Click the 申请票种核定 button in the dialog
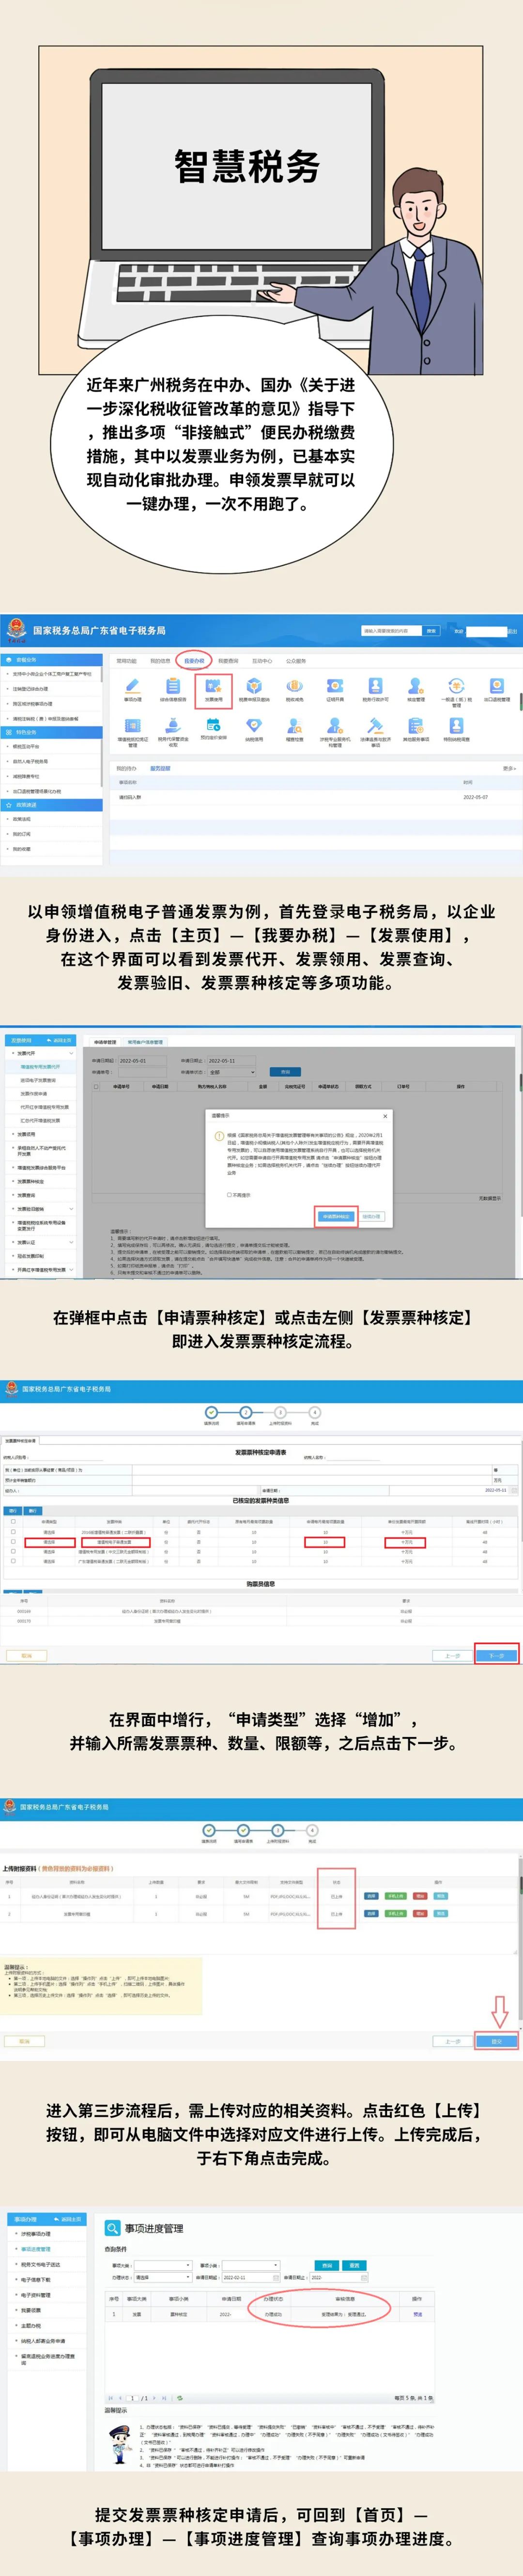The image size is (523, 2576). 336,1217
